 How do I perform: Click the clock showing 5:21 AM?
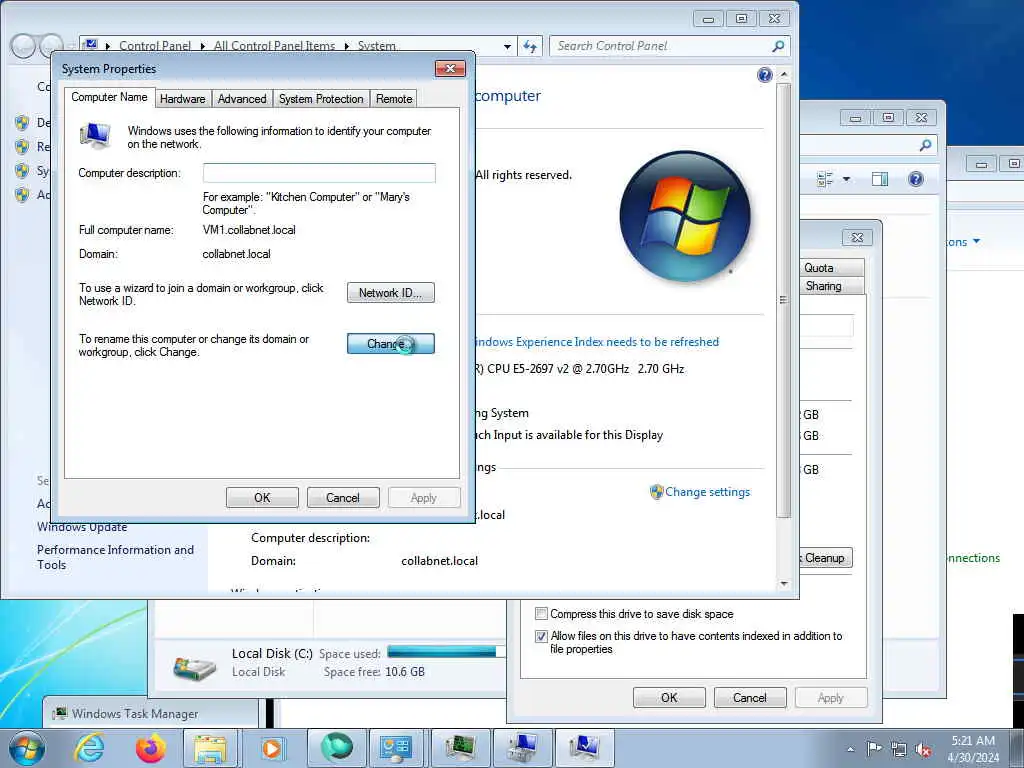(973, 748)
